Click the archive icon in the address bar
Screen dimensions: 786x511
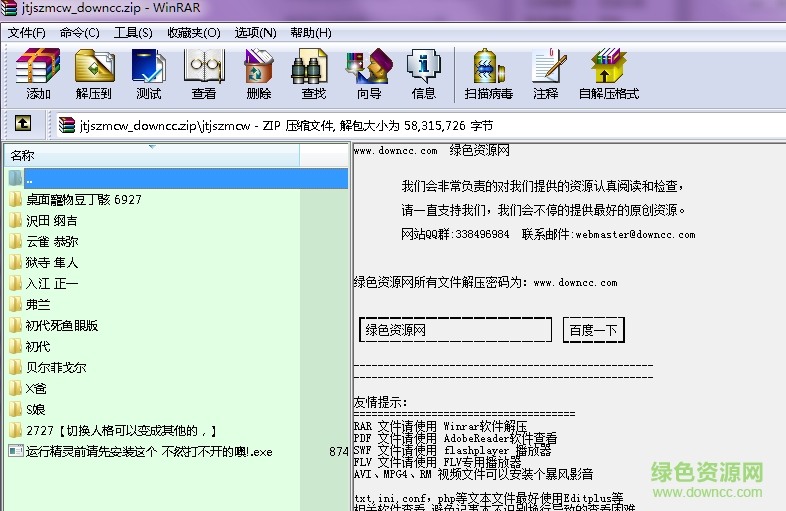click(67, 125)
